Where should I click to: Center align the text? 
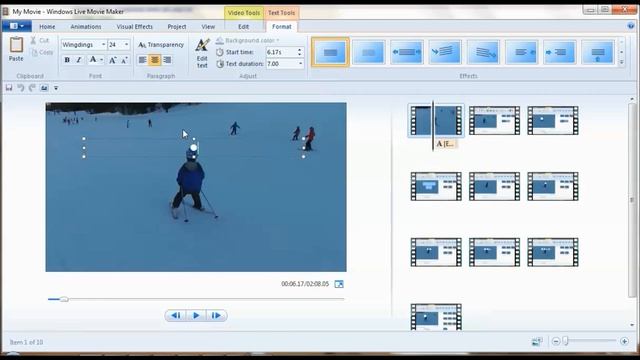(155, 60)
